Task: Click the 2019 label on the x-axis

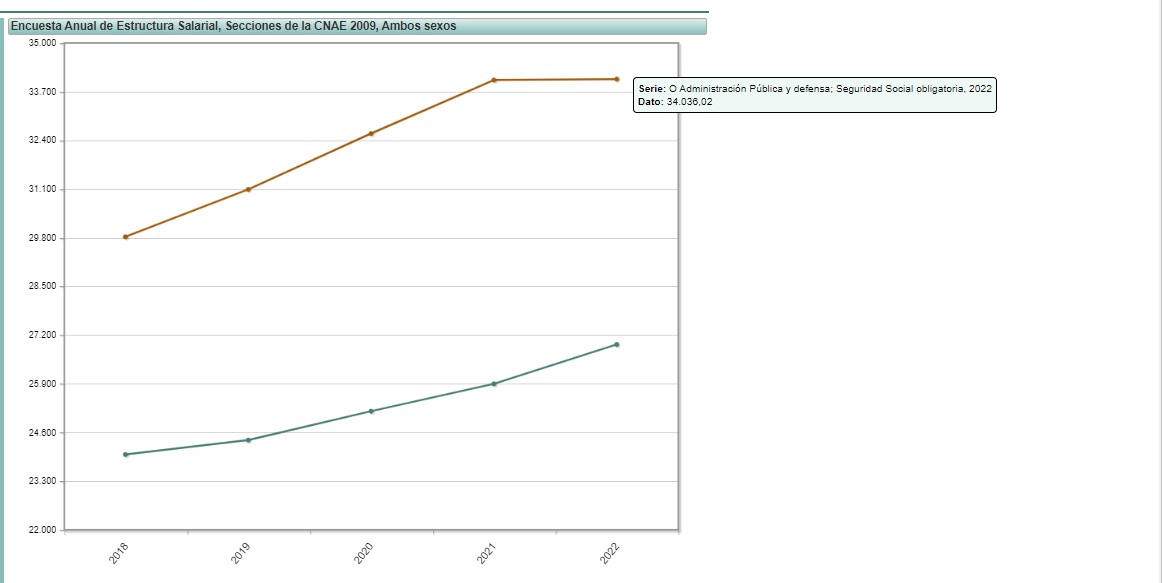Action: [241, 554]
